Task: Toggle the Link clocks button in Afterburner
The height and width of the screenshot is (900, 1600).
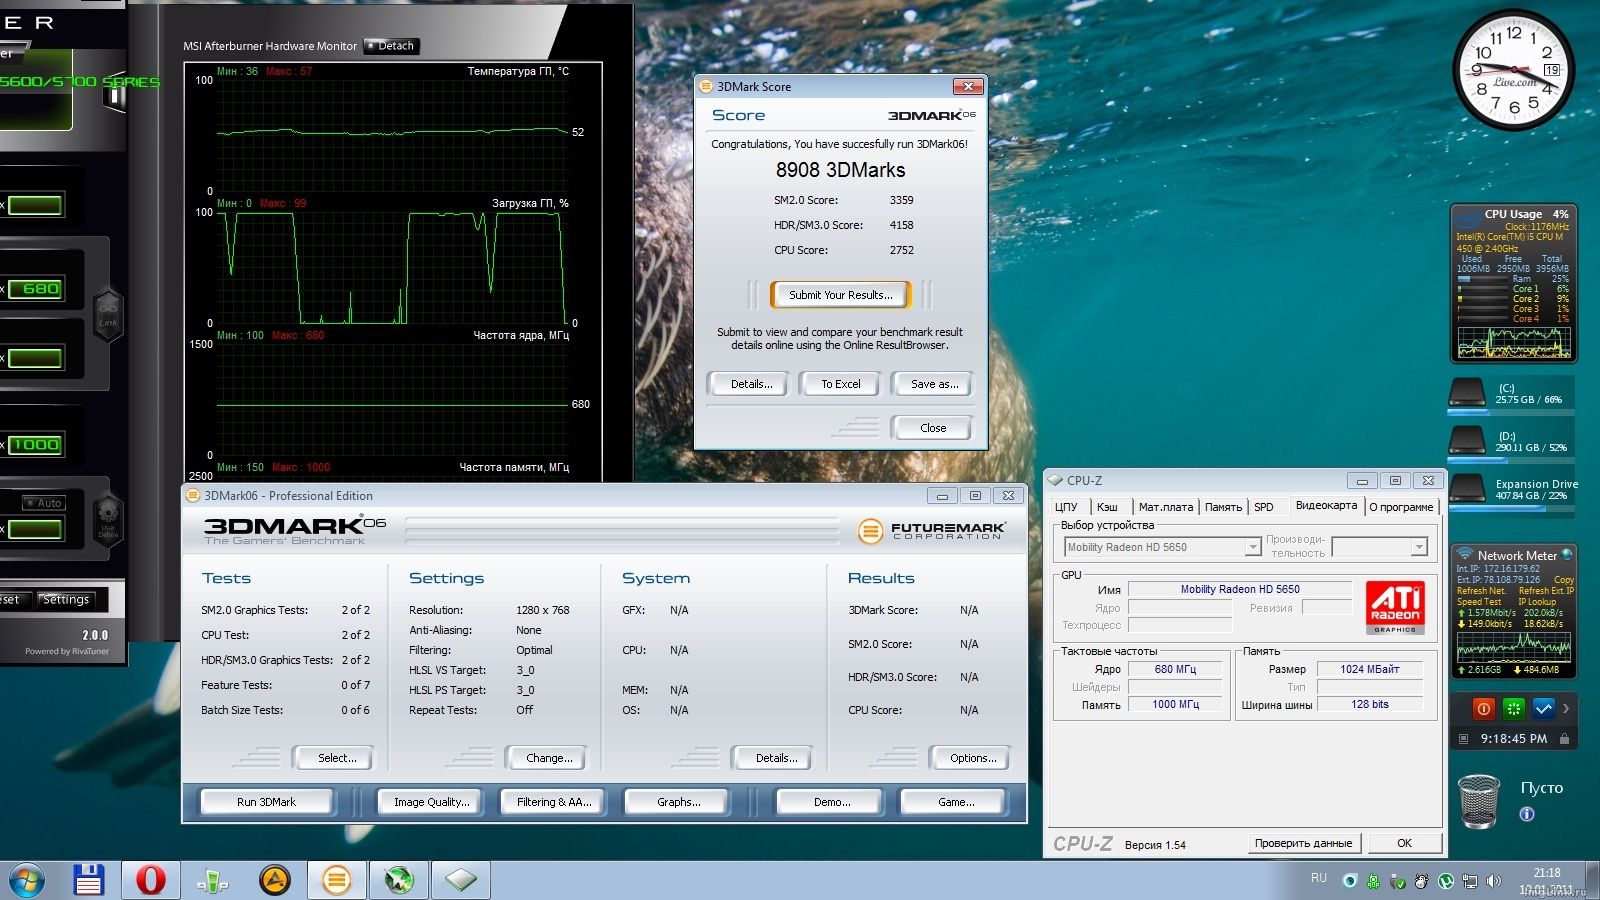Action: pyautogui.click(x=108, y=315)
